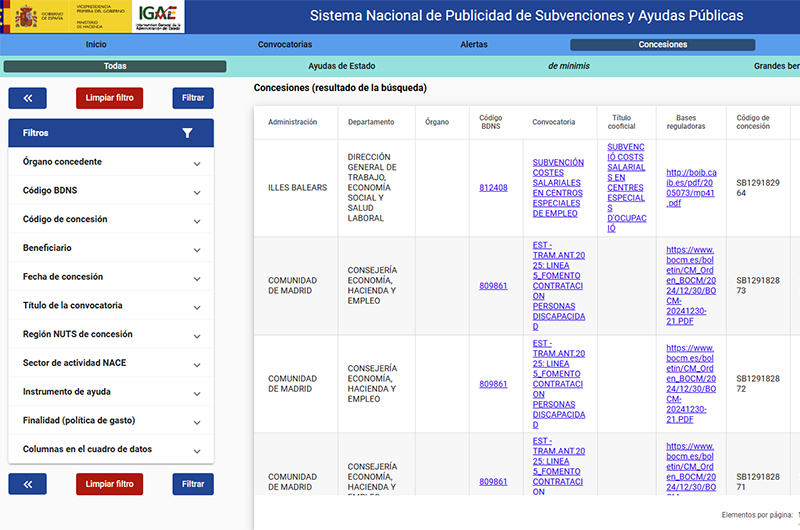The height and width of the screenshot is (530, 800).
Task: Open bocm.es bases link in SB129182873 row
Action: (691, 286)
